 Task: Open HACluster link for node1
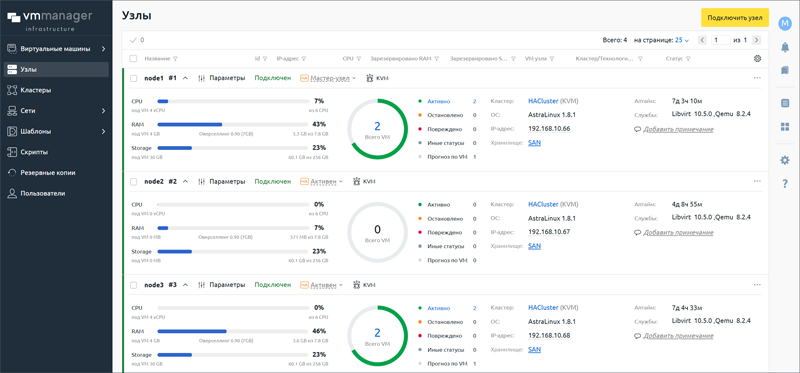tap(543, 101)
